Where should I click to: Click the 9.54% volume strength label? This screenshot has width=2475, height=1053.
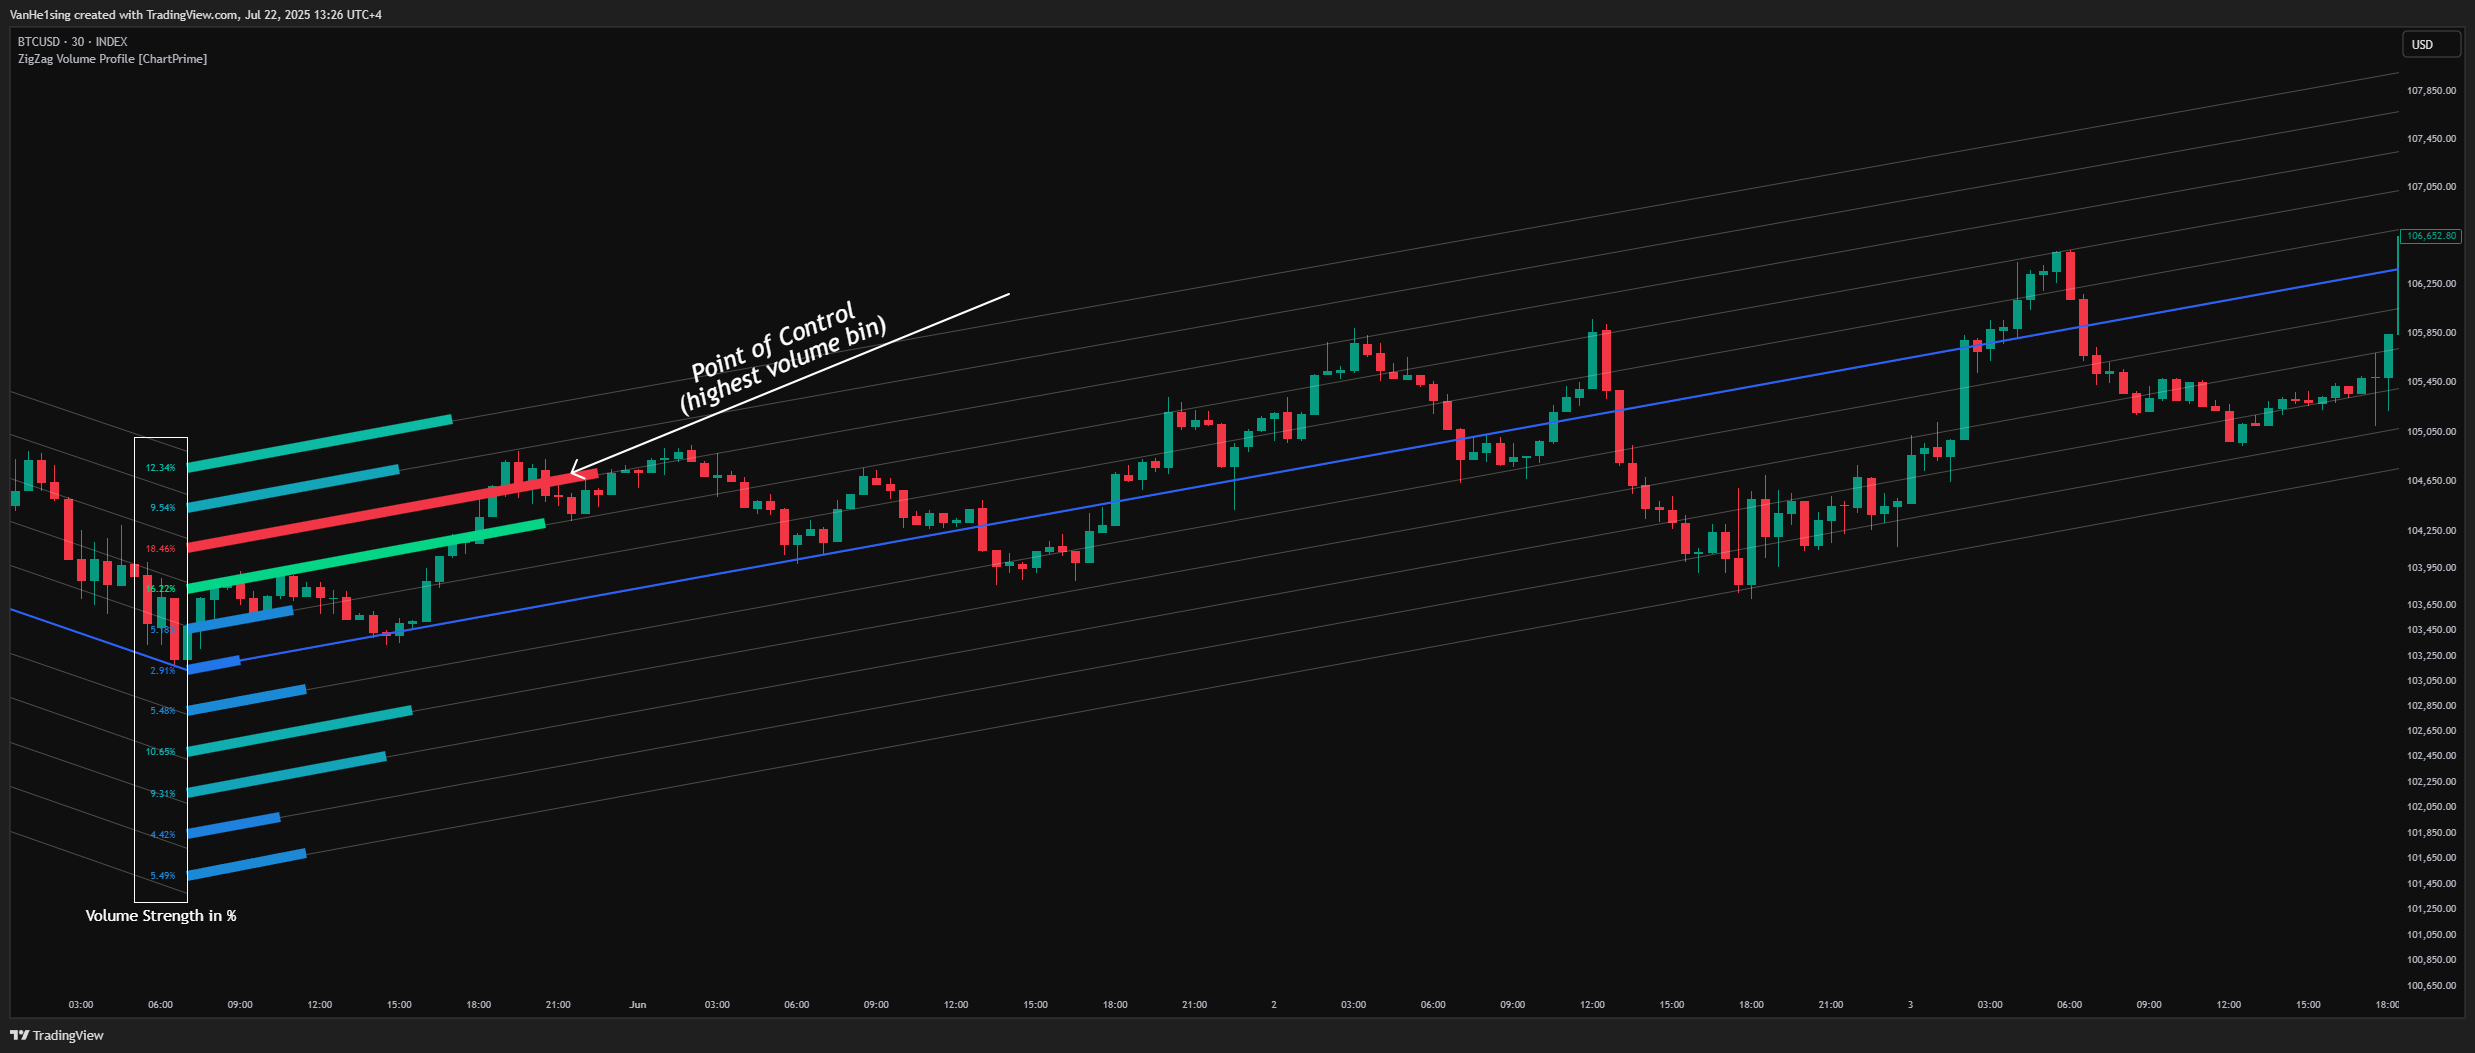click(163, 508)
